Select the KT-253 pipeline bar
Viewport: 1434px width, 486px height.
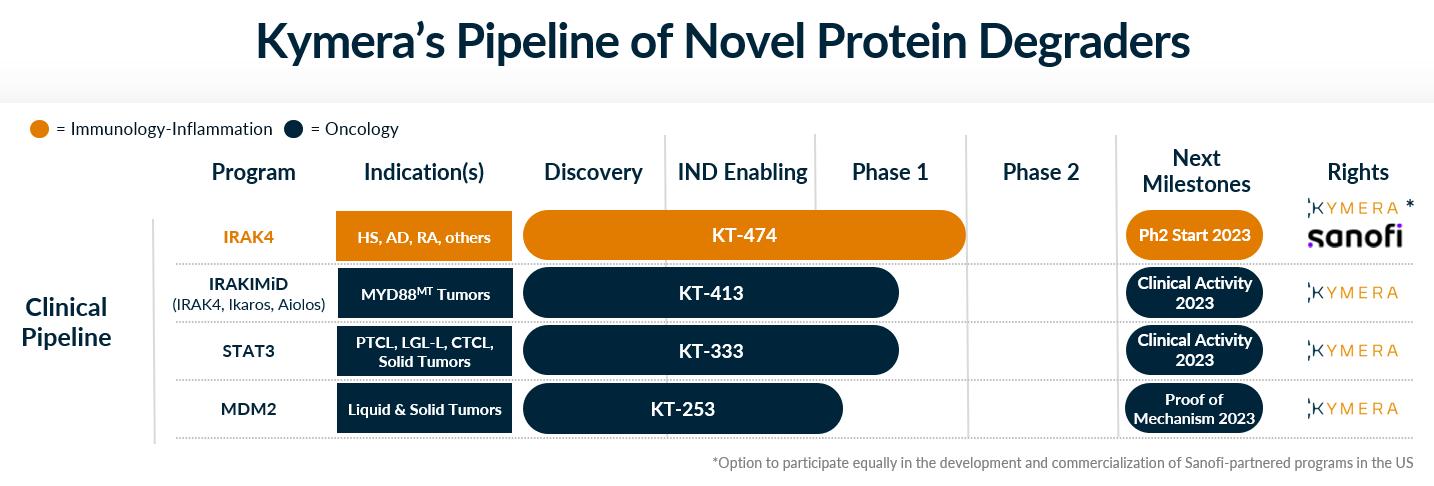click(x=683, y=408)
